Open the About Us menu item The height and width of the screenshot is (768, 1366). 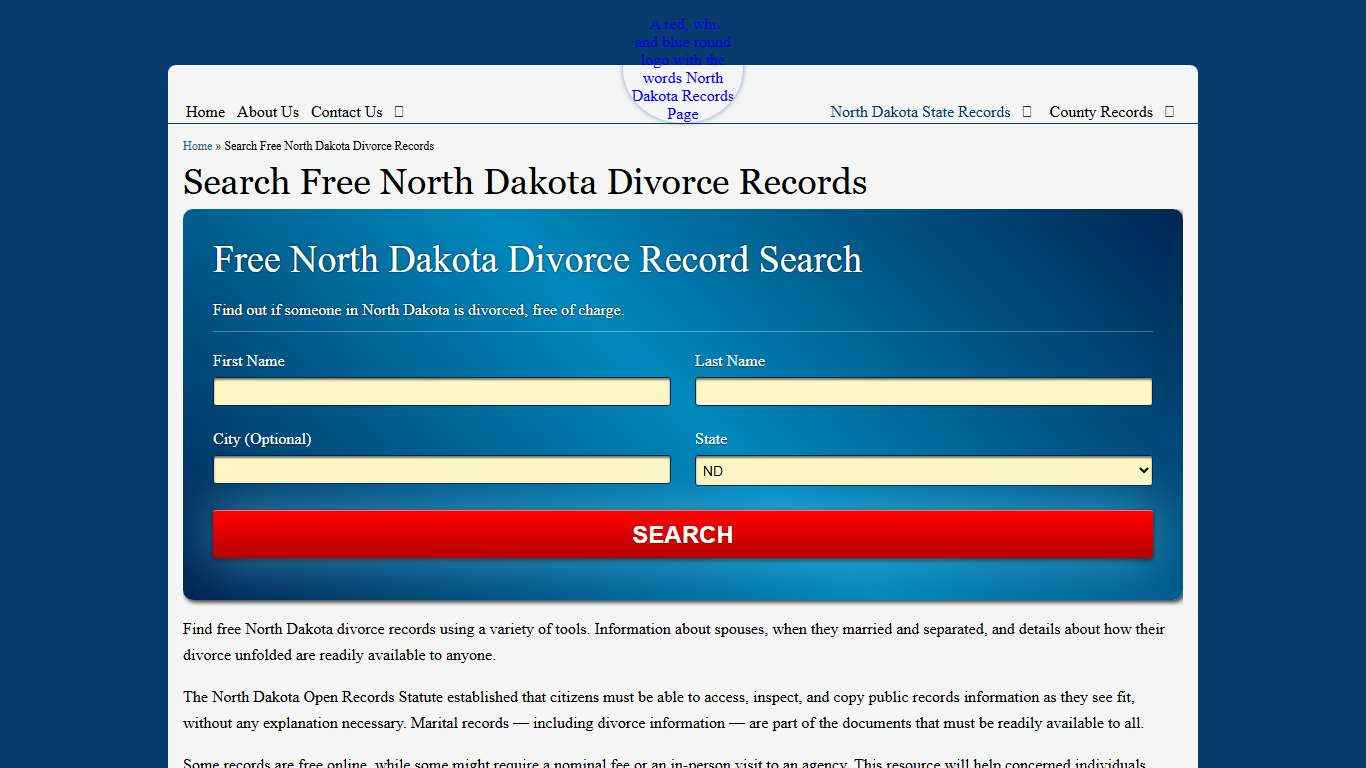click(267, 112)
